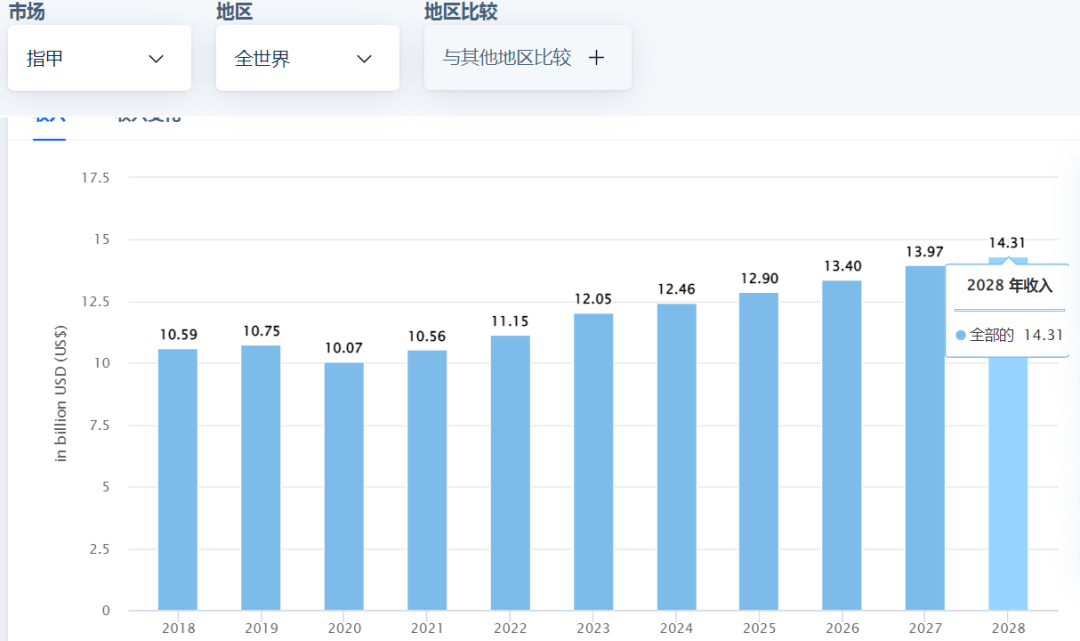Click the 2023 axis label
This screenshot has height=641, width=1080.
[x=593, y=628]
